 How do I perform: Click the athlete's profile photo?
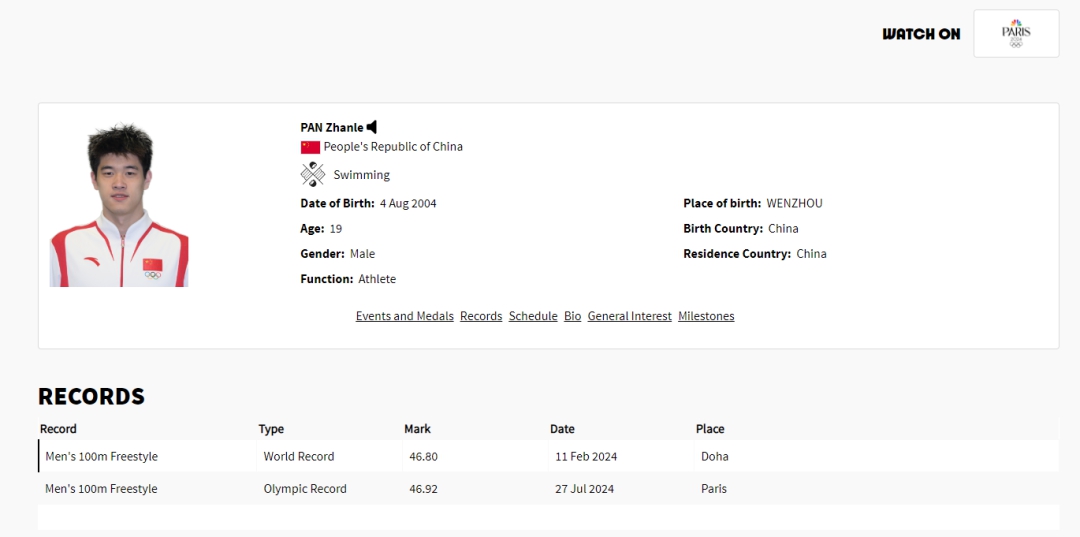click(119, 205)
